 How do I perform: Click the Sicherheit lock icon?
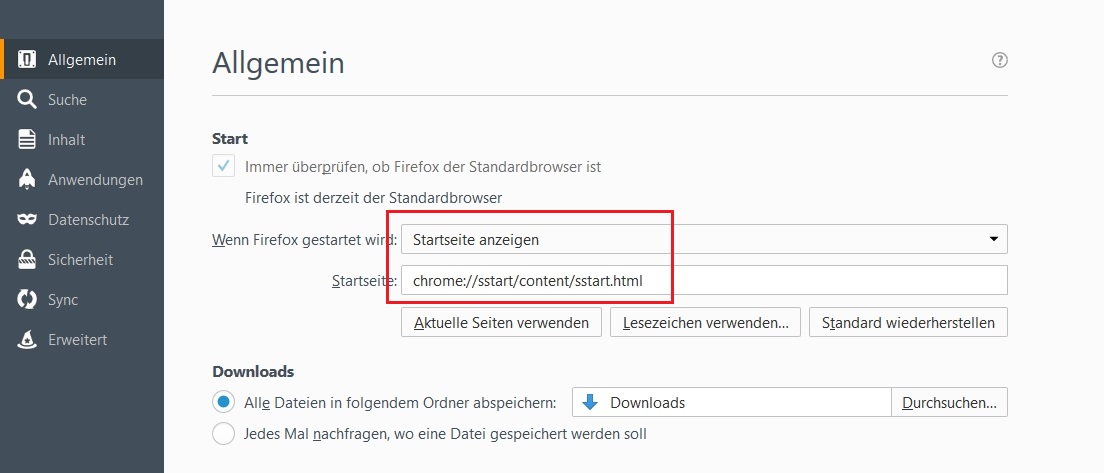point(28,260)
